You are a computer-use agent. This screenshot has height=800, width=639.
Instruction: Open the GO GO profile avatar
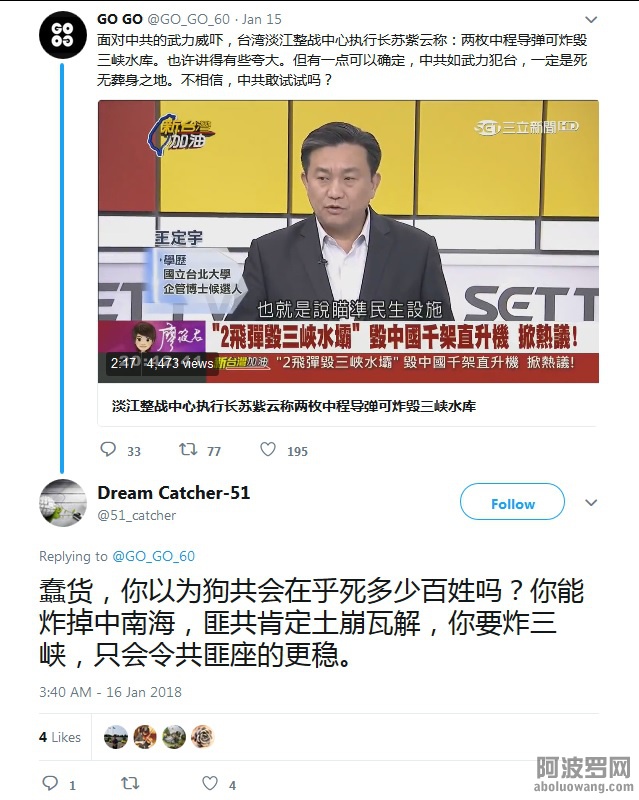click(x=63, y=35)
